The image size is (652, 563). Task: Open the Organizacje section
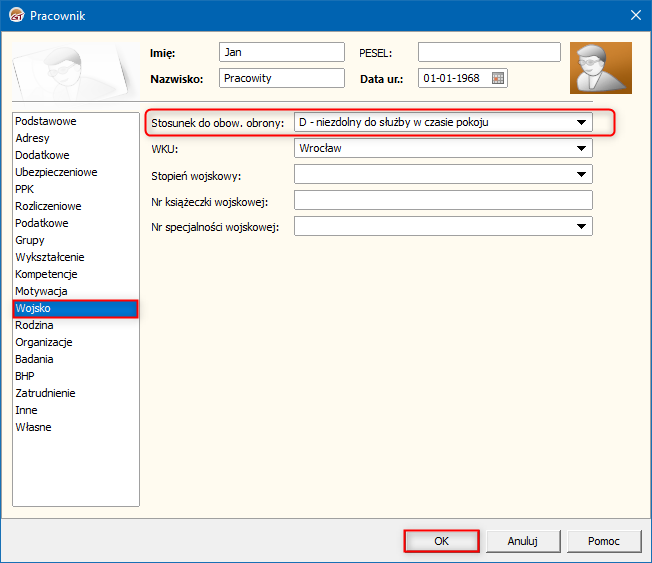pyautogui.click(x=76, y=342)
